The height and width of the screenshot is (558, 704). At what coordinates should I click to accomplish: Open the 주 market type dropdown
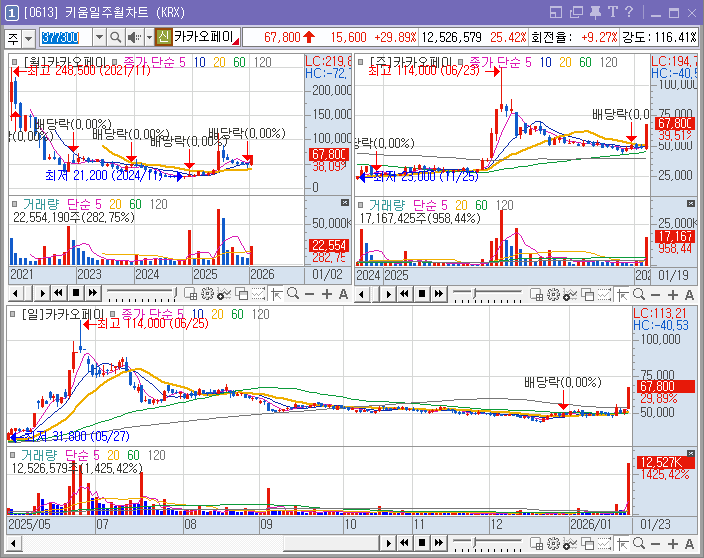[x=28, y=38]
